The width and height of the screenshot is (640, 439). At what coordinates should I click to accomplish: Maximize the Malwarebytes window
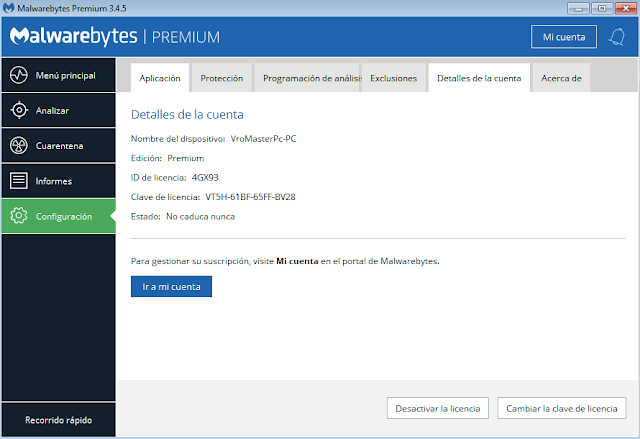(x=602, y=8)
